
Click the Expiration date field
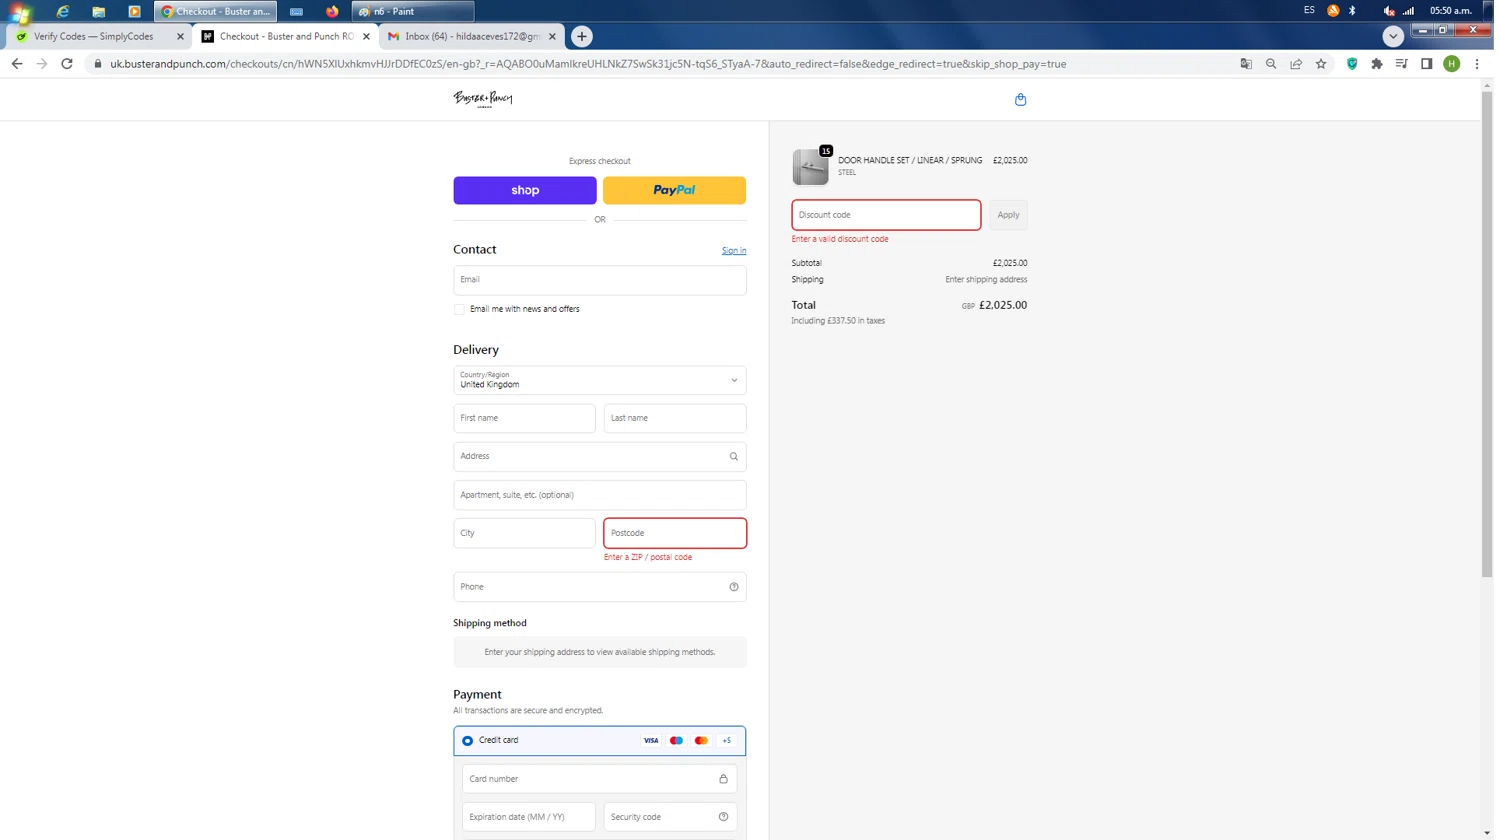click(530, 819)
